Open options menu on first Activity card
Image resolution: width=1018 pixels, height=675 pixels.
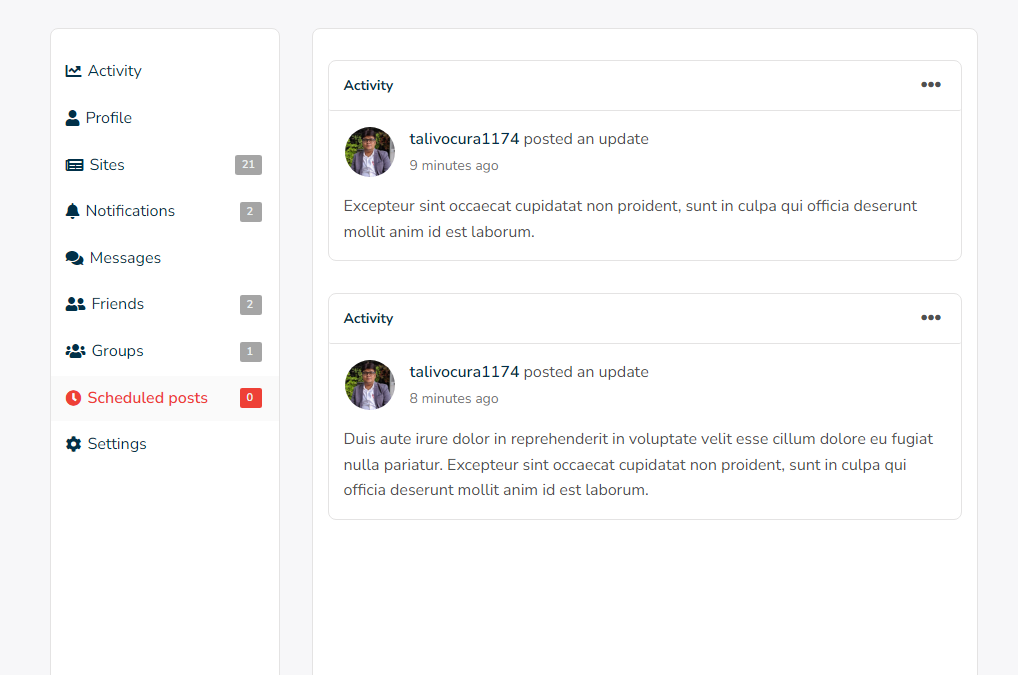930,85
